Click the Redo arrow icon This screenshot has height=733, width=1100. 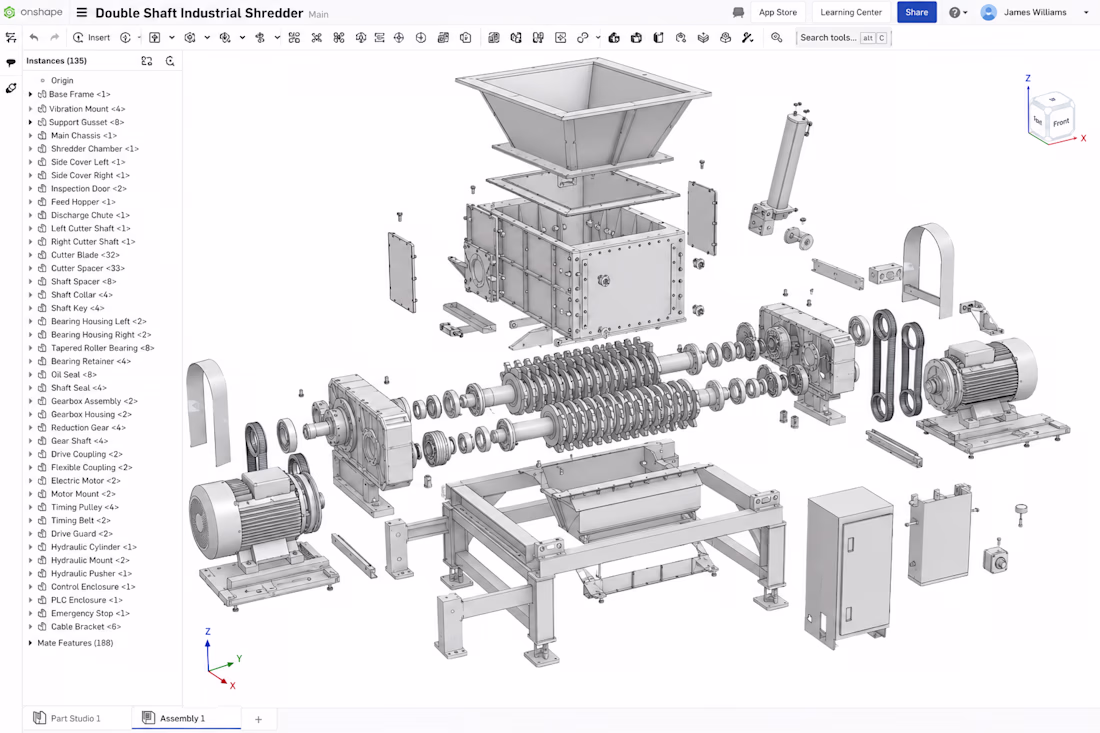pos(55,37)
